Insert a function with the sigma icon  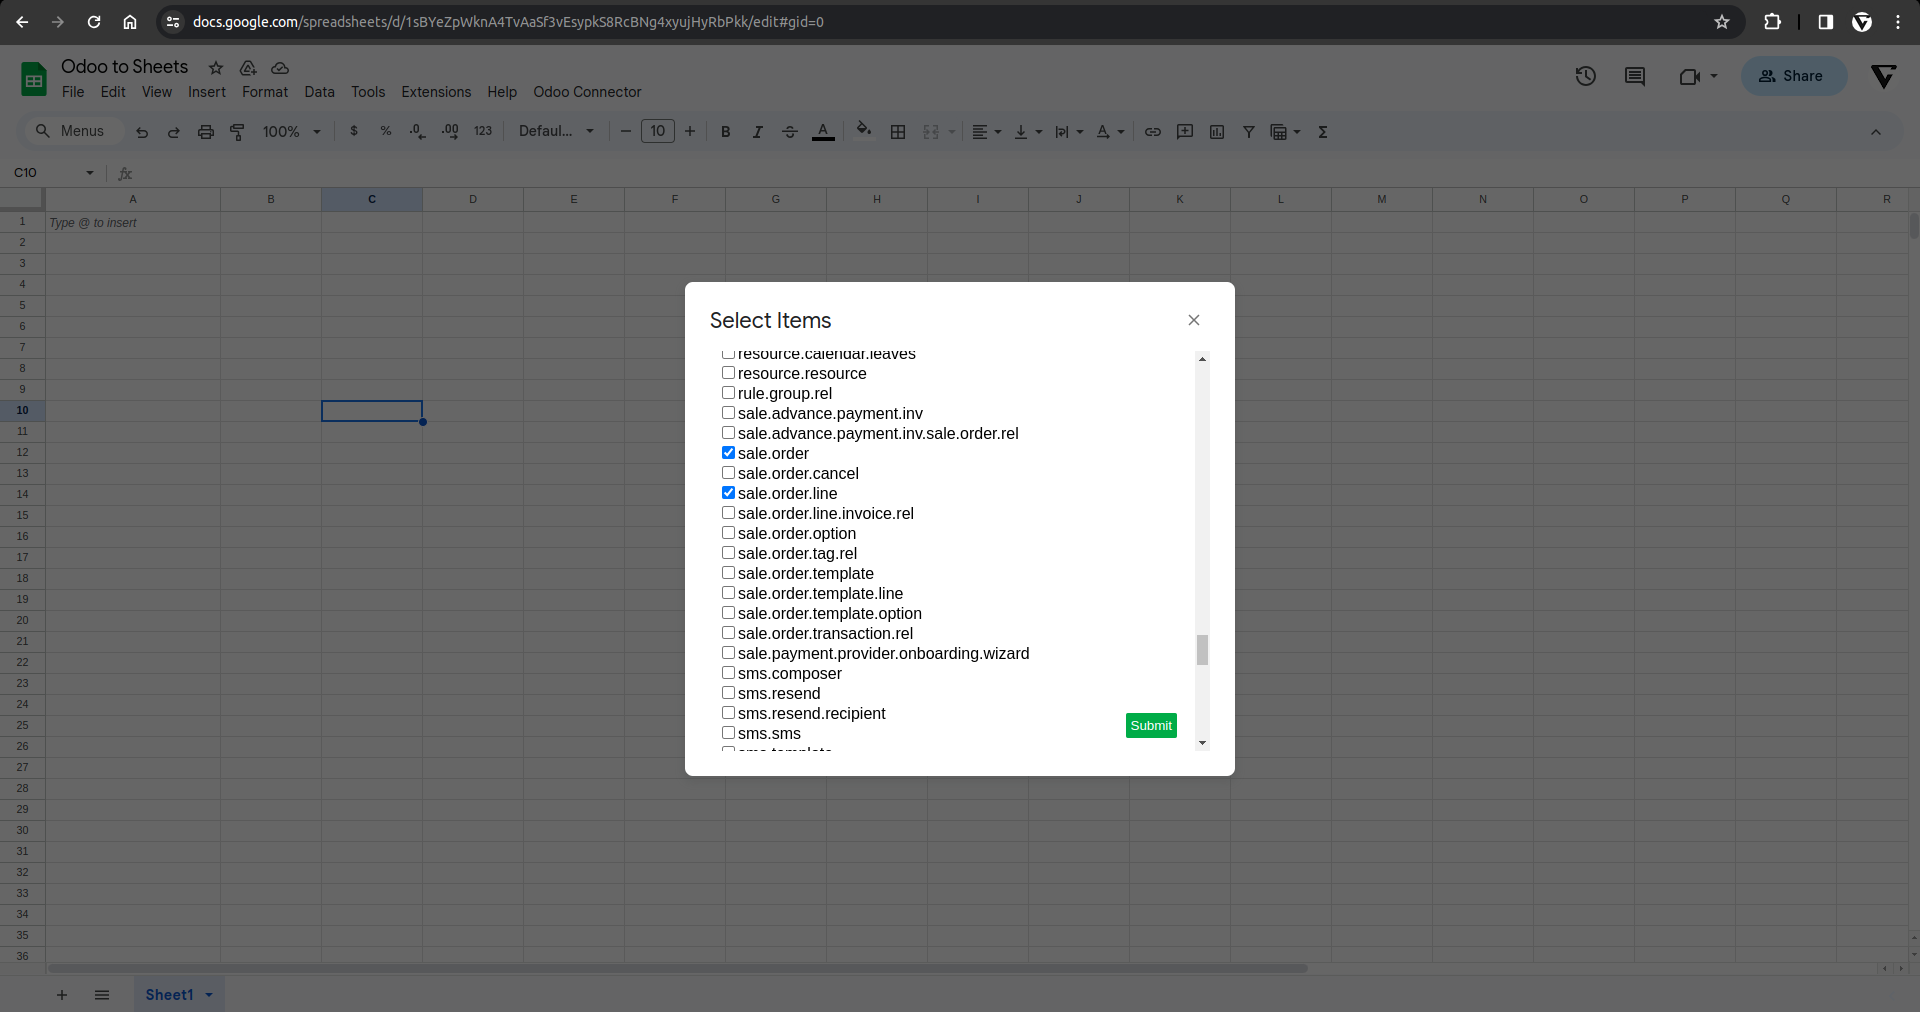(1322, 131)
